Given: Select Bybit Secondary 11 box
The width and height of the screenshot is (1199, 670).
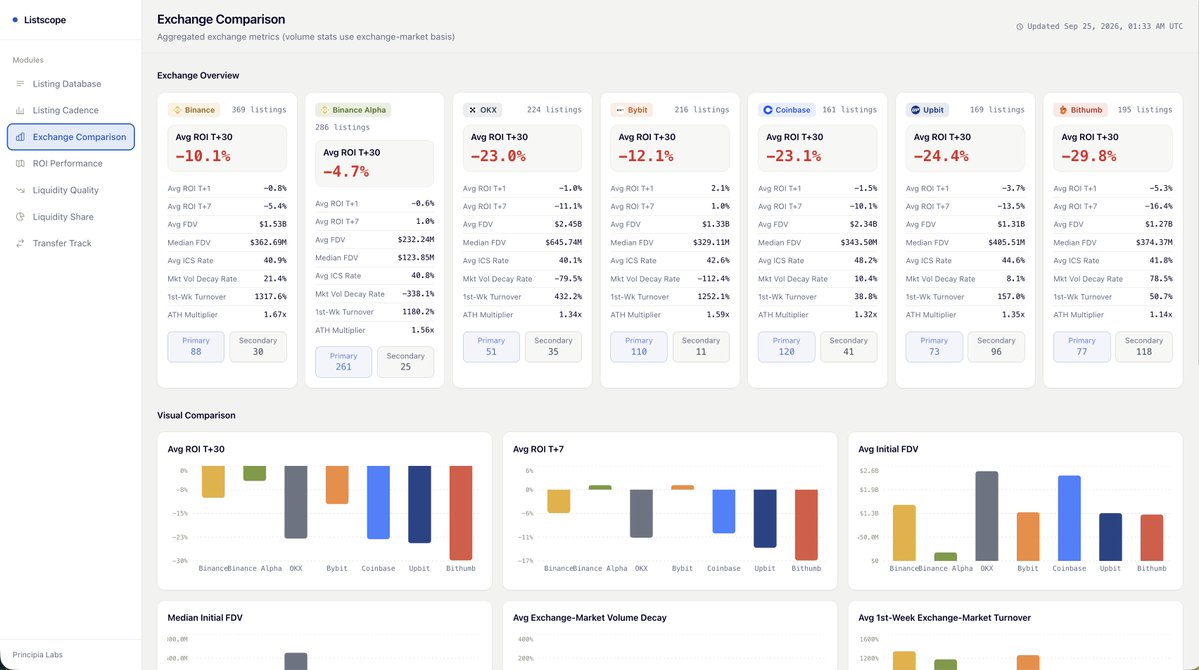Looking at the screenshot, I should (700, 346).
